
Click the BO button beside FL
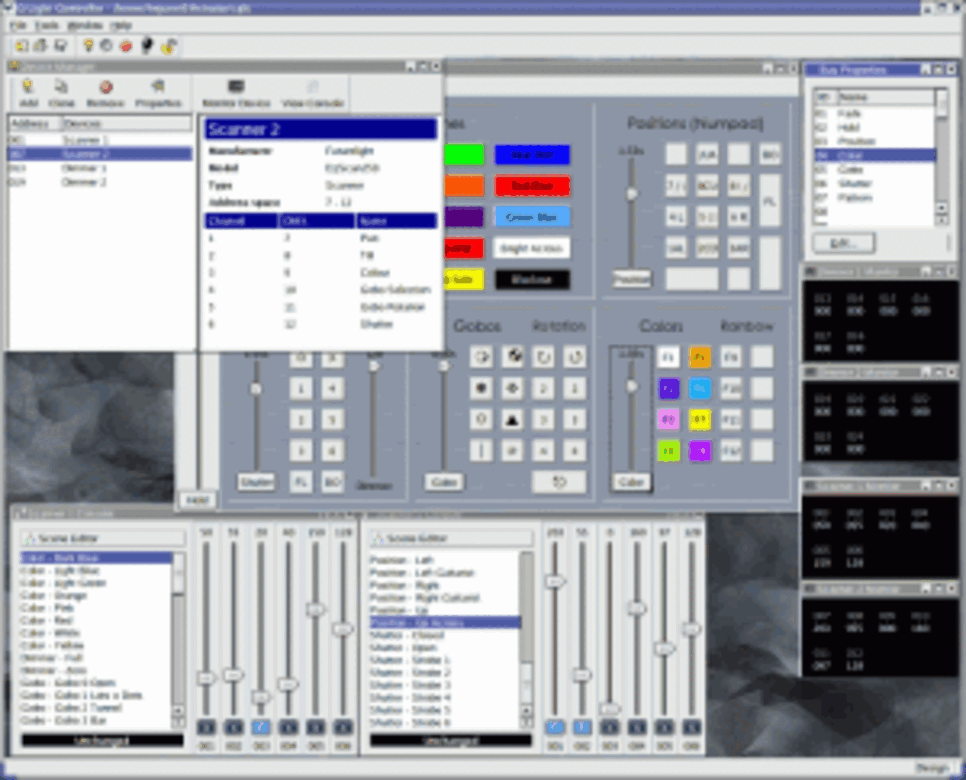[332, 482]
